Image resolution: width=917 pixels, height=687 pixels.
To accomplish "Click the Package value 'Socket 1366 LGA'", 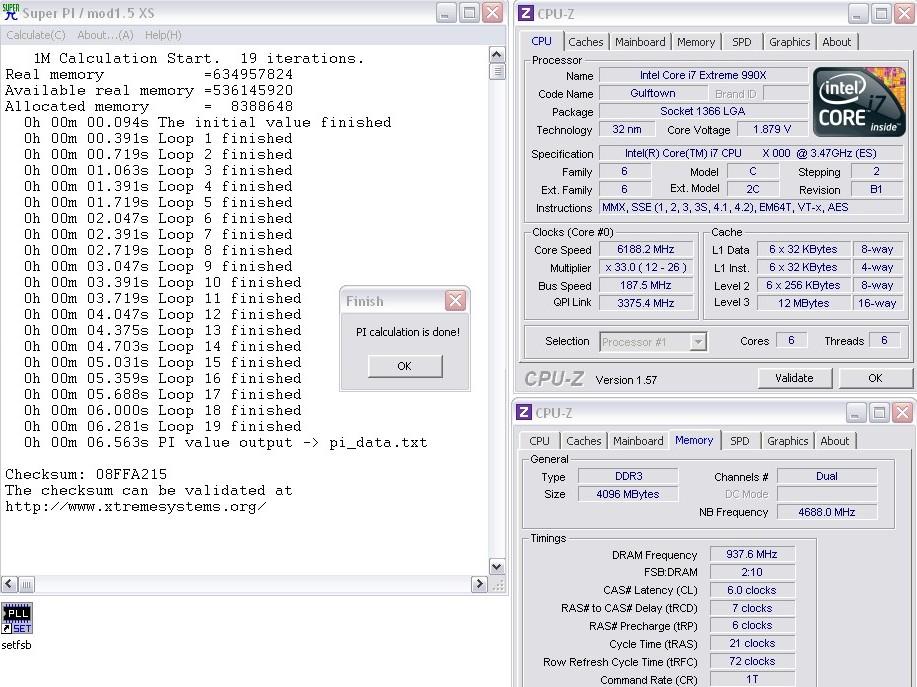I will pyautogui.click(x=702, y=111).
